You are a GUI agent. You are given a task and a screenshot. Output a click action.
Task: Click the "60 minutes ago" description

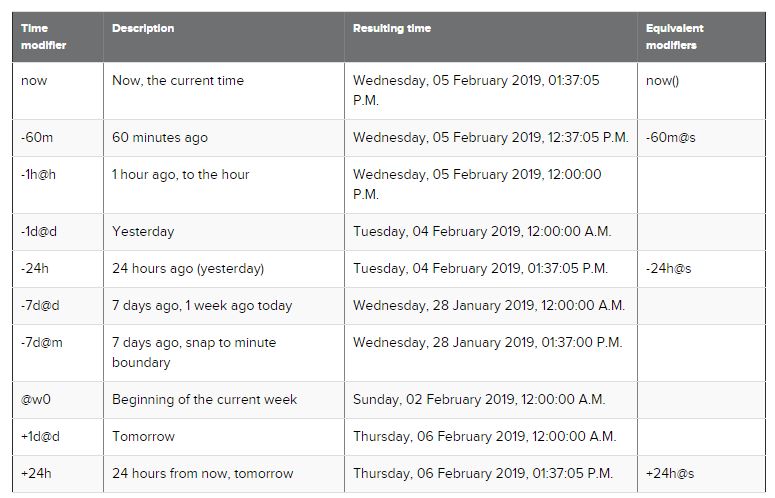tap(160, 138)
